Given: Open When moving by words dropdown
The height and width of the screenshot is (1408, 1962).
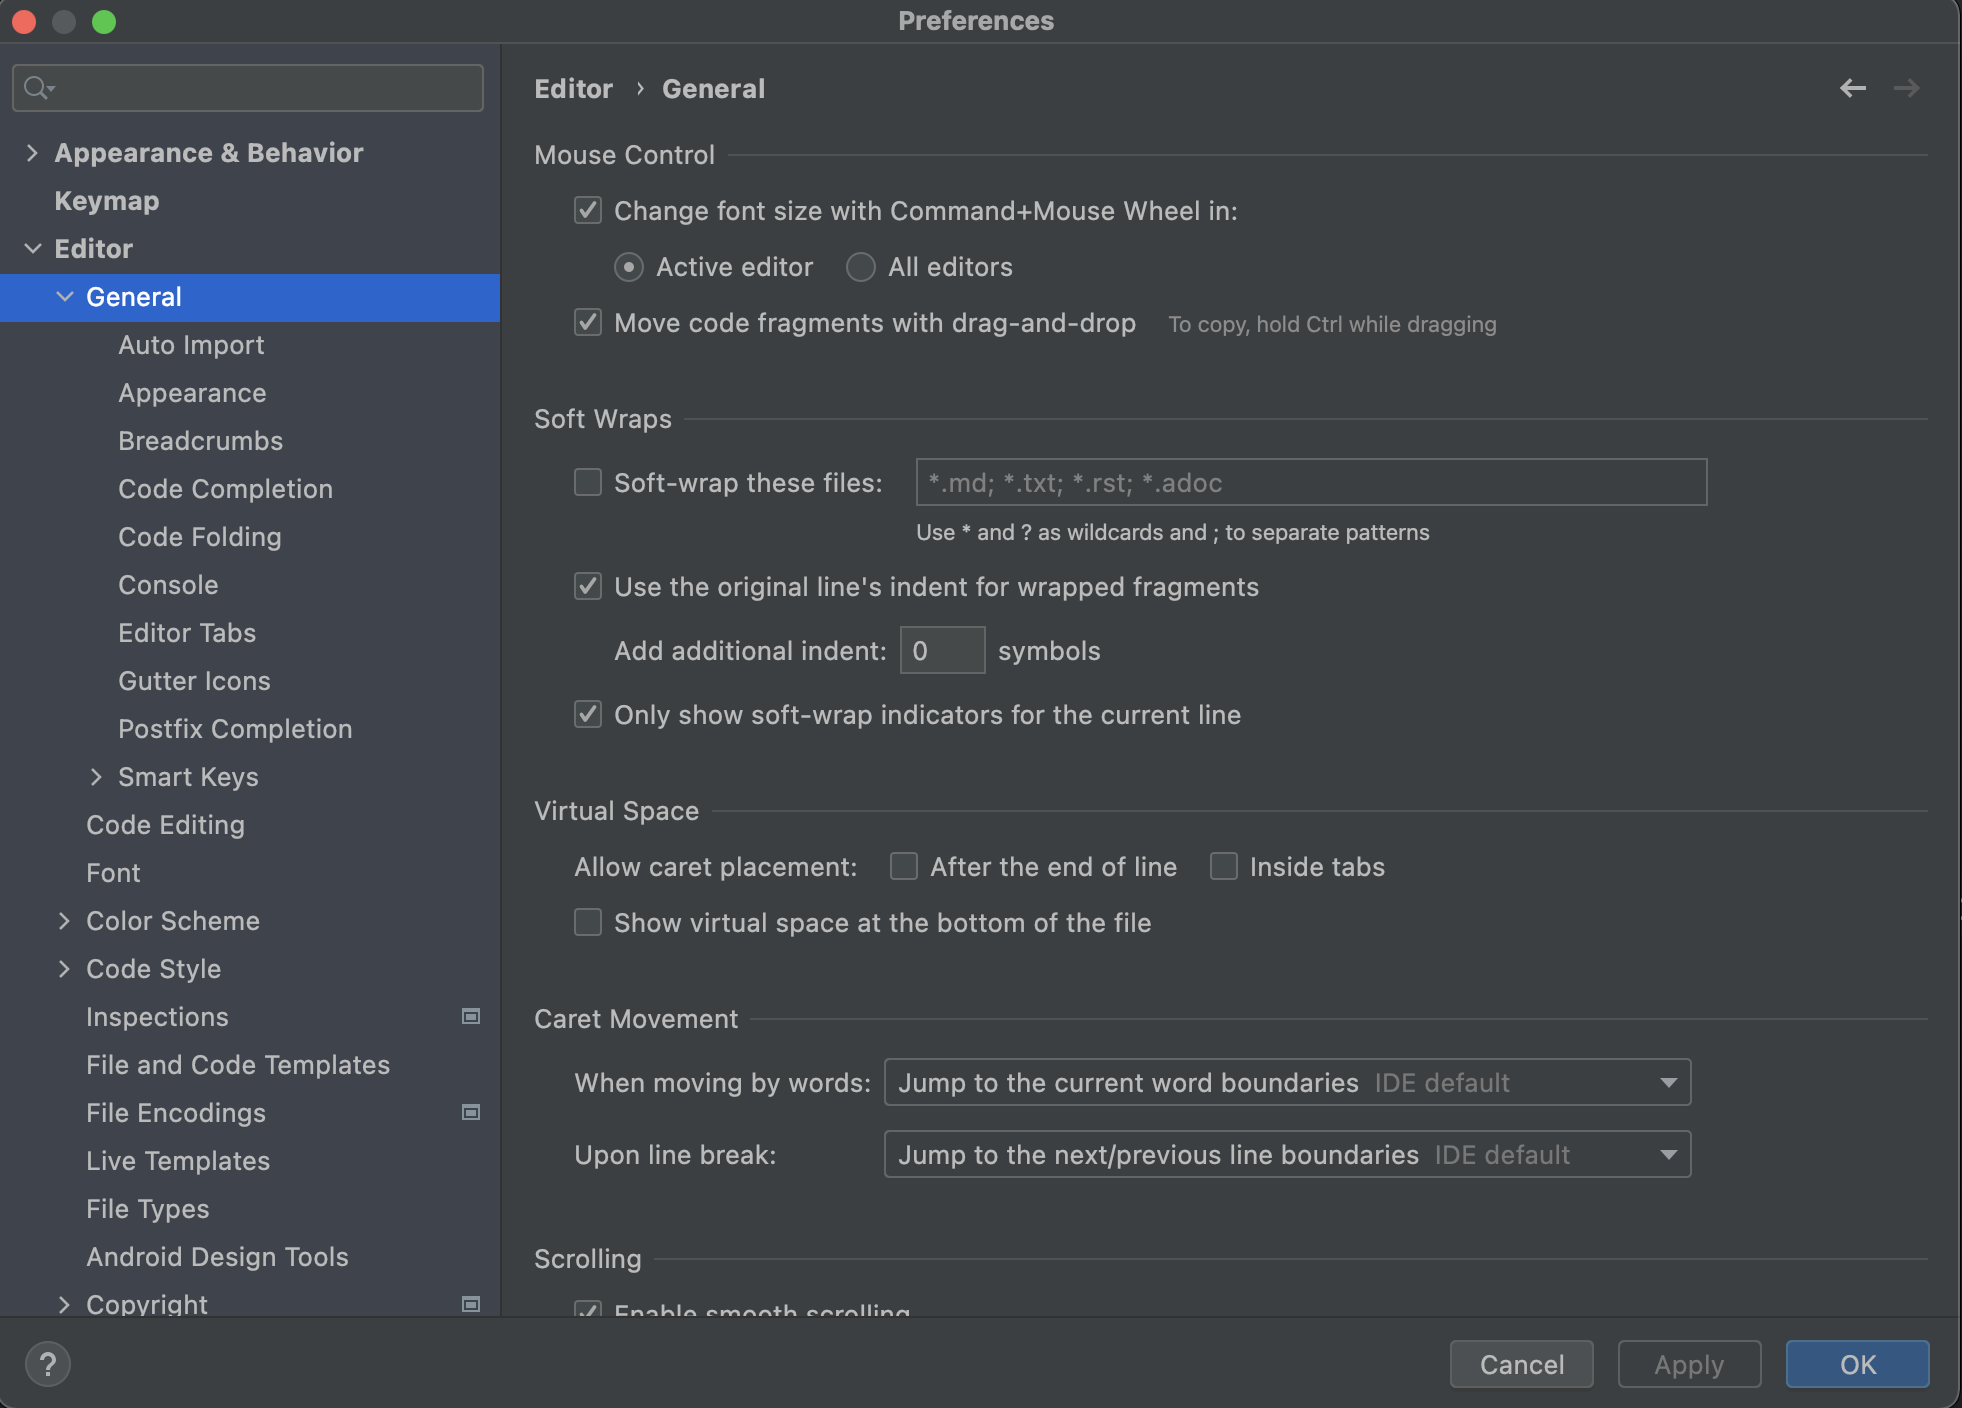Looking at the screenshot, I should tap(1287, 1082).
